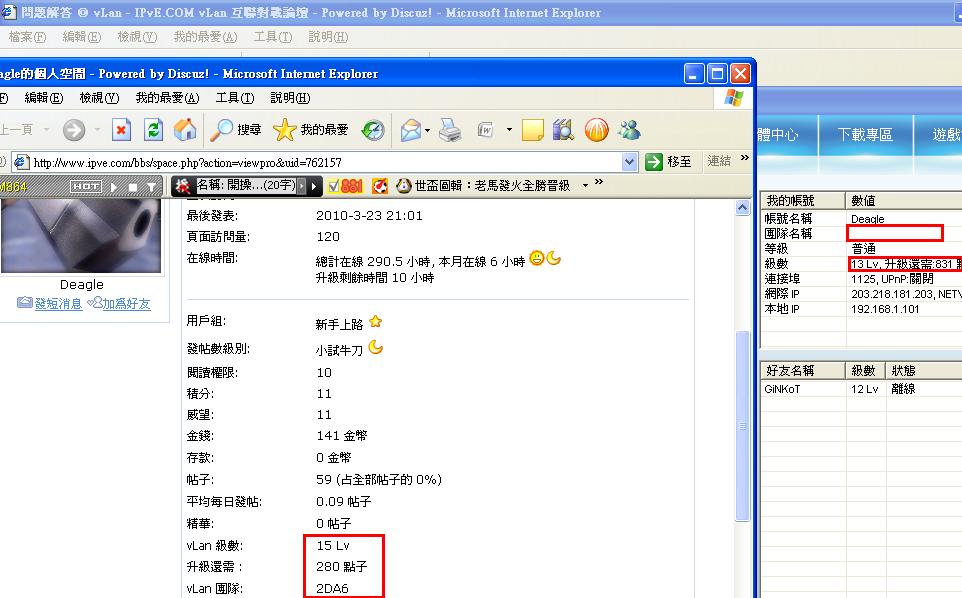
Task: Edit with Word document icon
Action: pyautogui.click(x=486, y=130)
